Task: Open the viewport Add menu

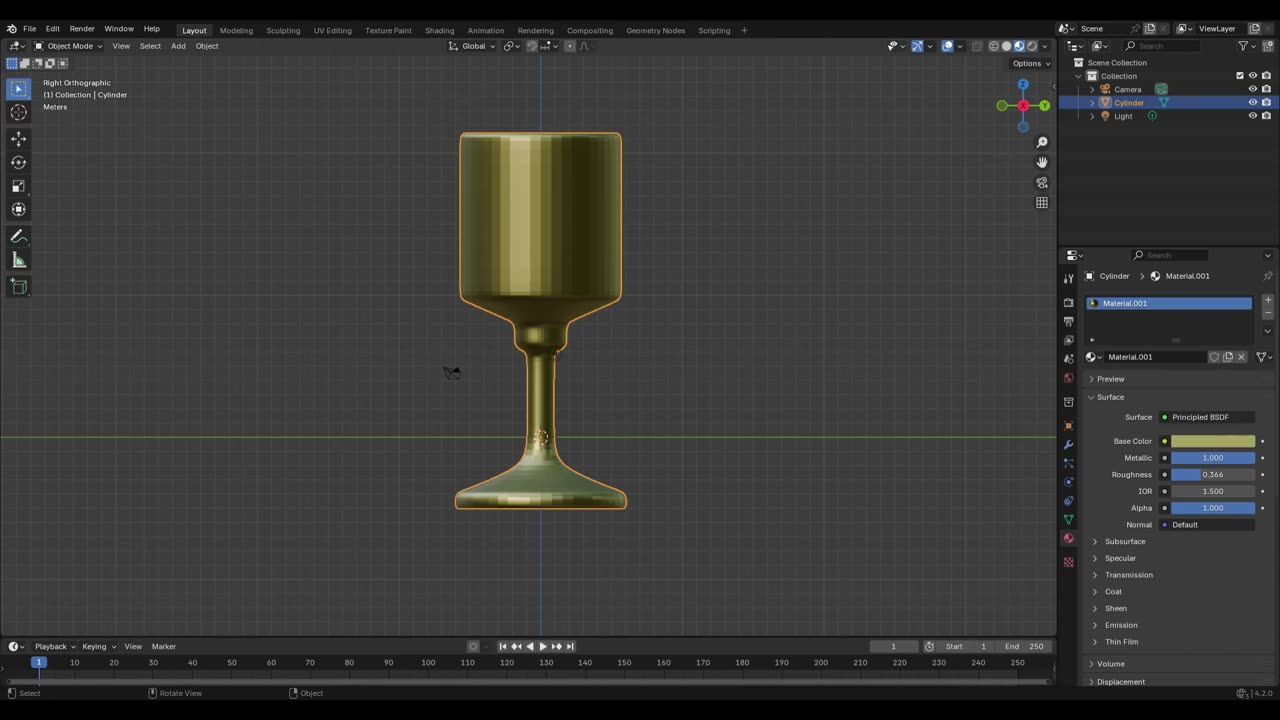Action: click(x=178, y=46)
